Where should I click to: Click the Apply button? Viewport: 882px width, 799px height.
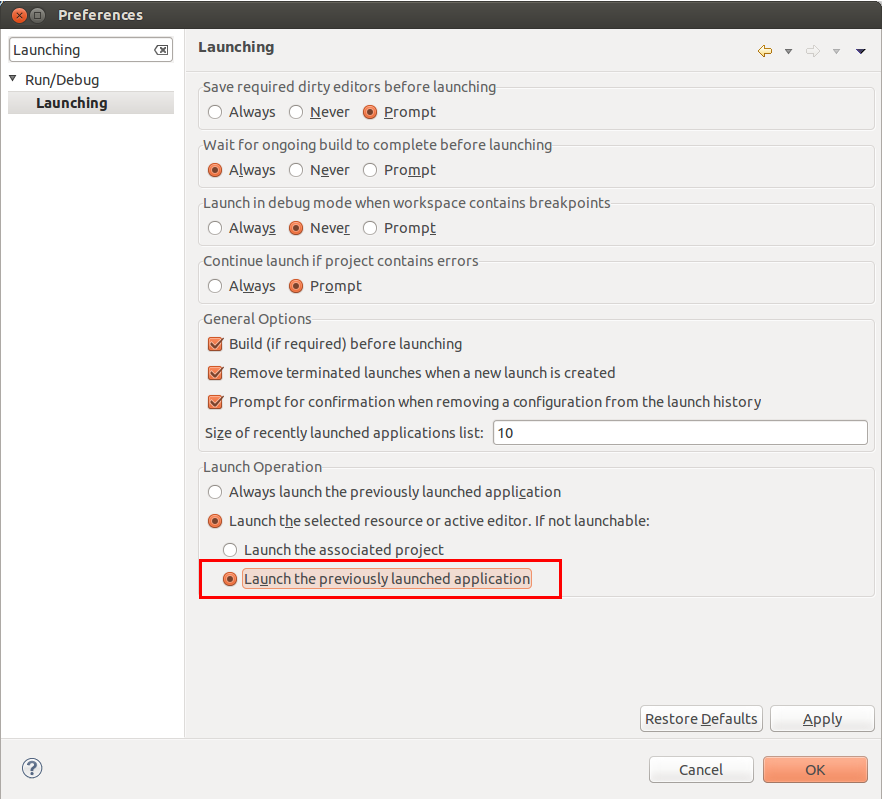pyautogui.click(x=822, y=719)
